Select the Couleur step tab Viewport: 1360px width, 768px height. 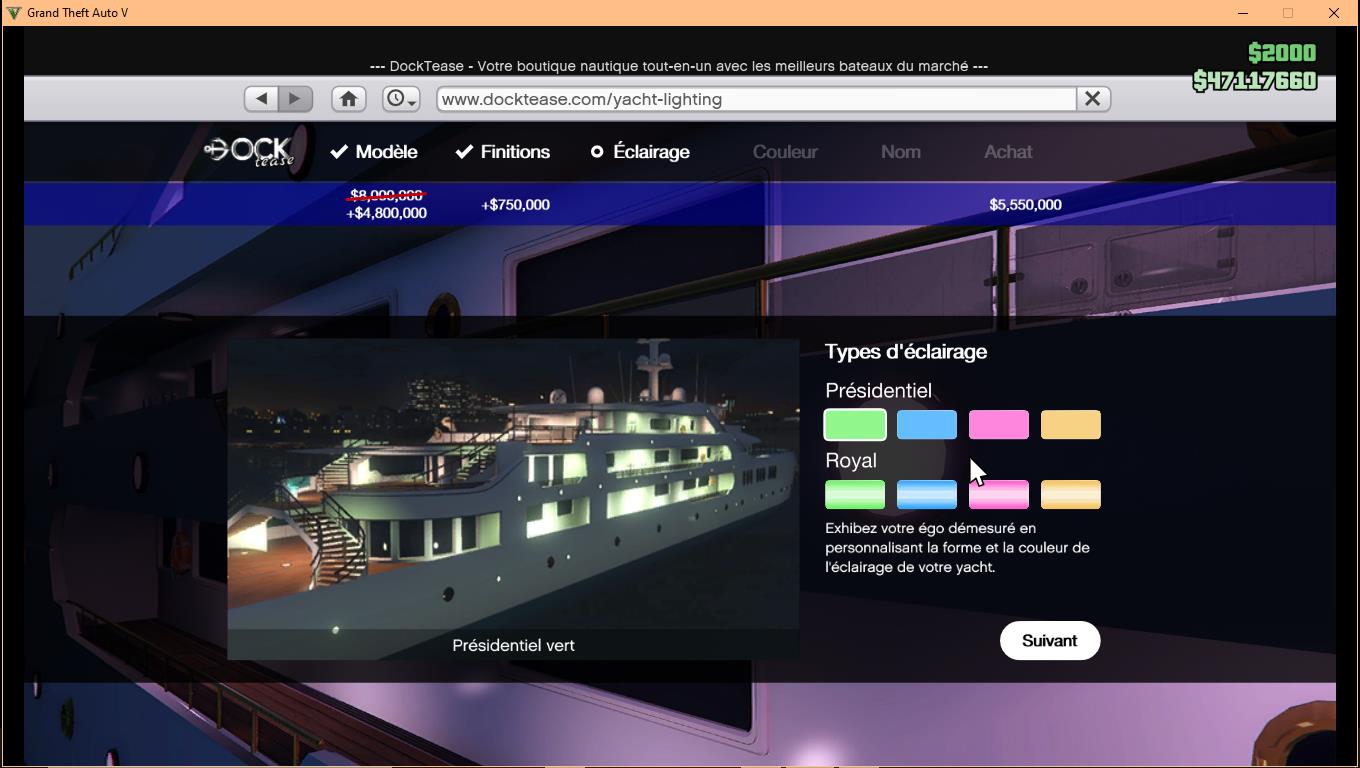pyautogui.click(x=785, y=152)
